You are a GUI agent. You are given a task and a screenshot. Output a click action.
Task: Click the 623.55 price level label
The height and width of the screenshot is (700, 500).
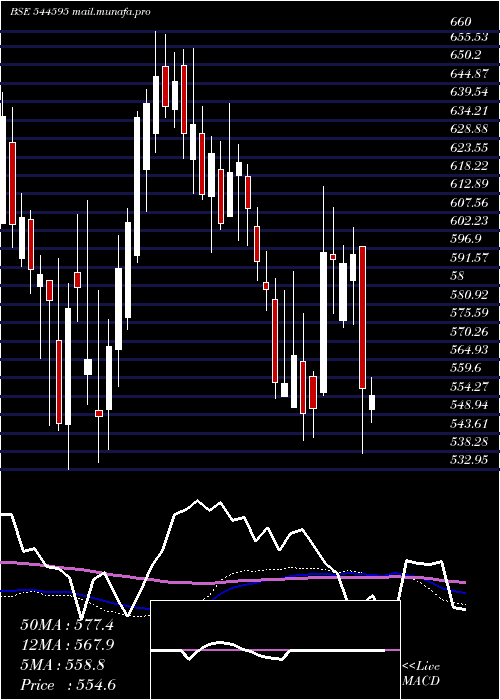tap(469, 147)
